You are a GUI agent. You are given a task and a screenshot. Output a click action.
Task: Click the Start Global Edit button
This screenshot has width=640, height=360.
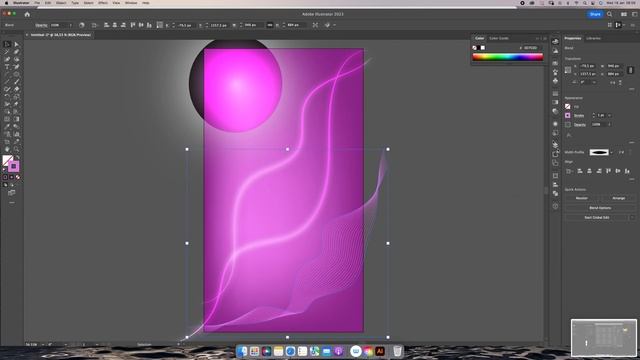pos(596,218)
